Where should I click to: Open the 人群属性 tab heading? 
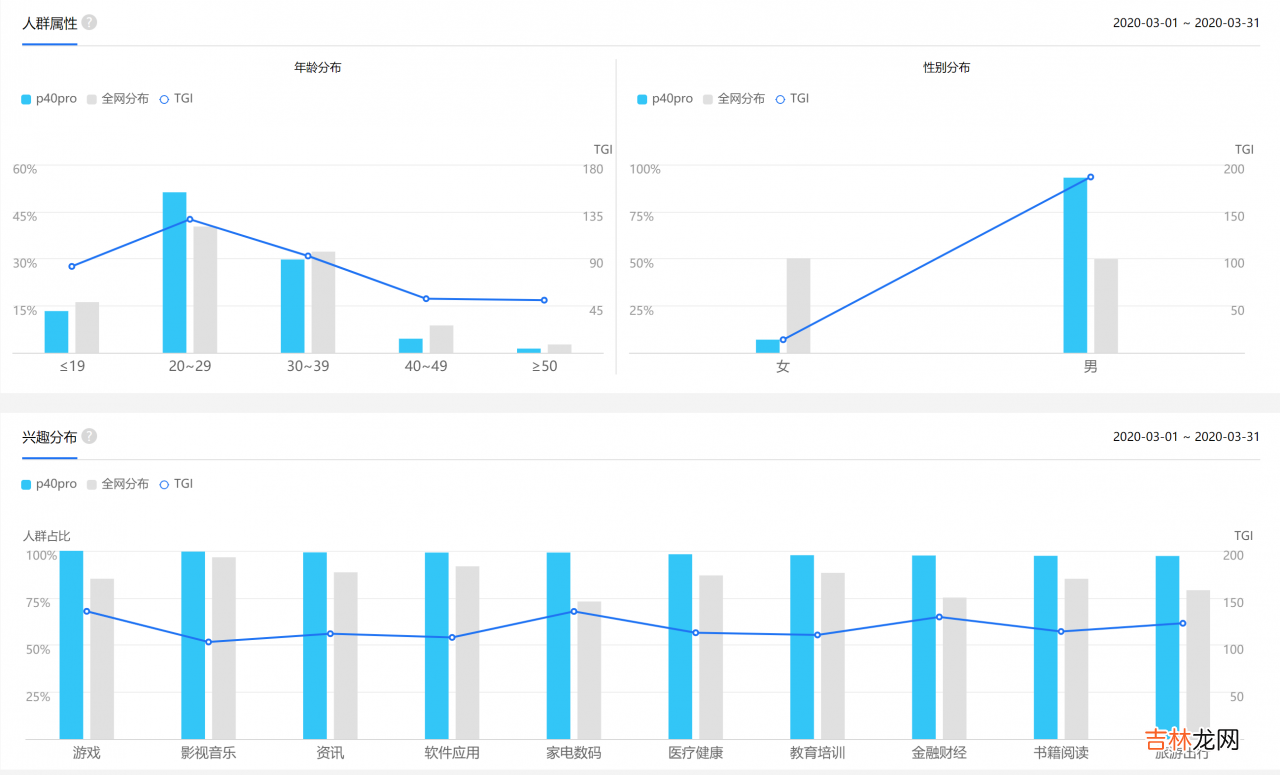(50, 23)
